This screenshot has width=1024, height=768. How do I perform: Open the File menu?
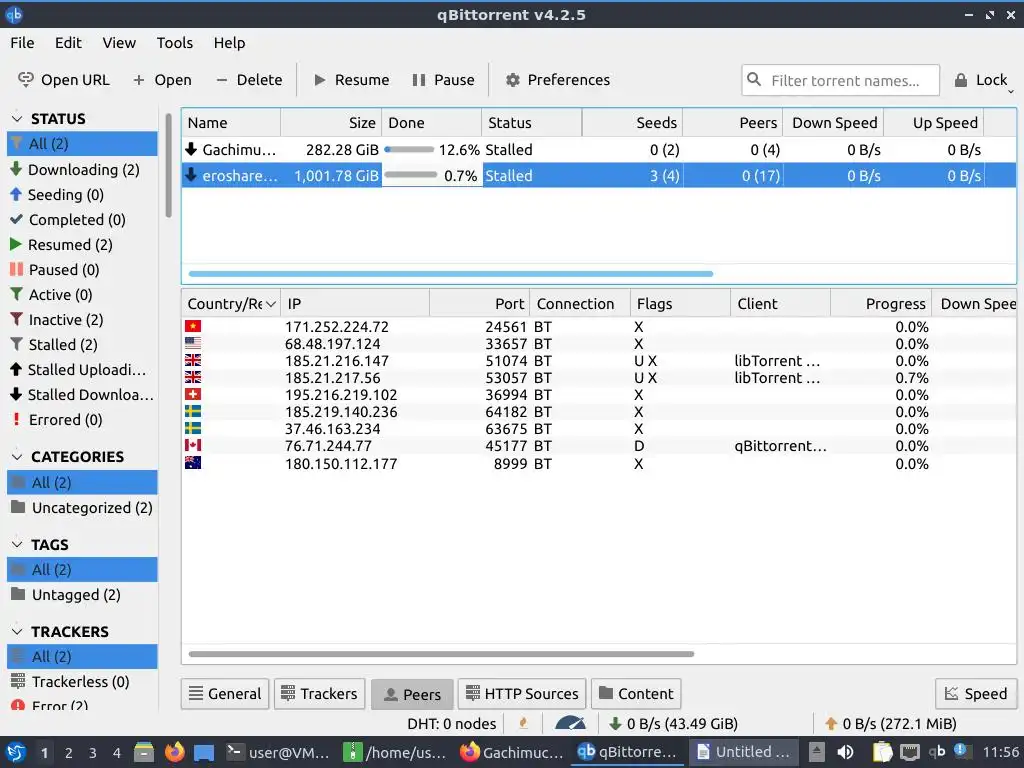tap(22, 43)
